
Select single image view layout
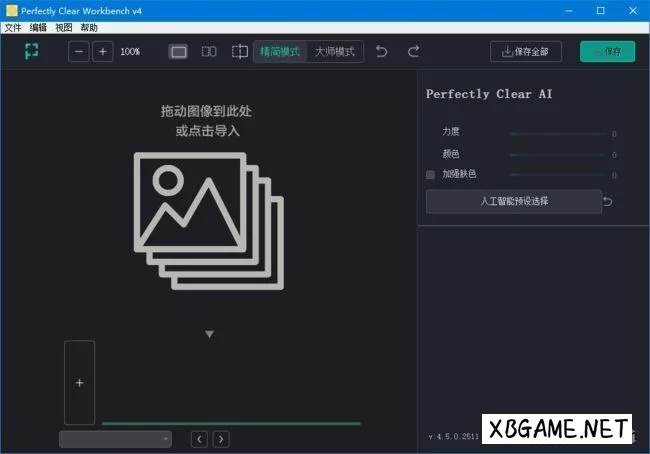coord(178,51)
